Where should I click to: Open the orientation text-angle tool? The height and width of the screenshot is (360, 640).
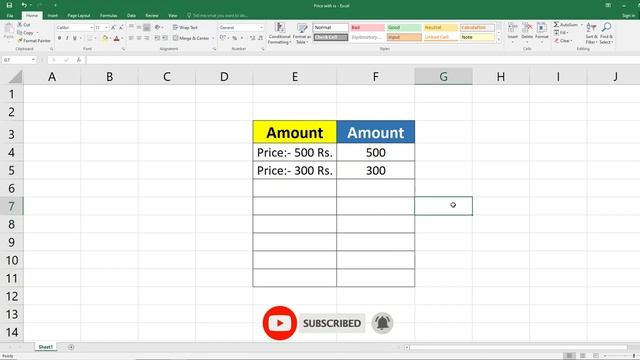coord(157,27)
